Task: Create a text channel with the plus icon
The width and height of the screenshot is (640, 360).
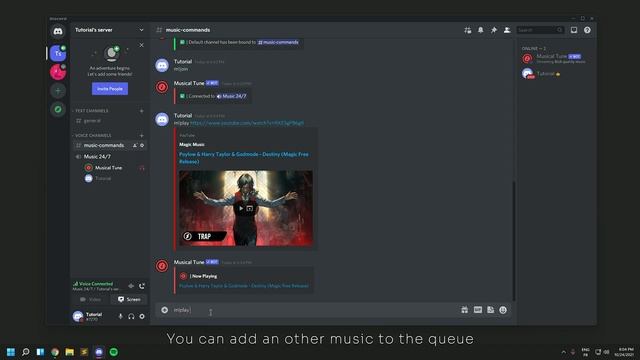Action: coord(142,111)
